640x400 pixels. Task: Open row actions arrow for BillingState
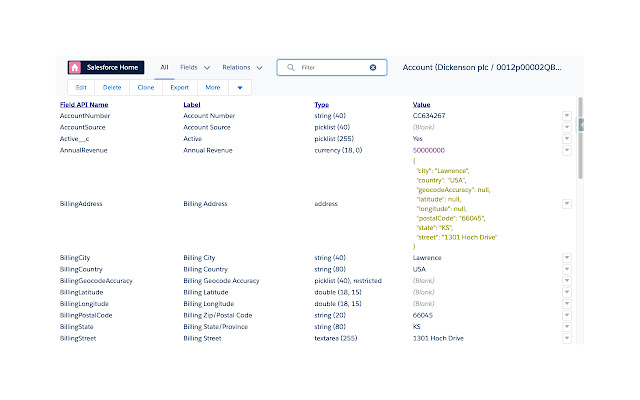(x=567, y=327)
